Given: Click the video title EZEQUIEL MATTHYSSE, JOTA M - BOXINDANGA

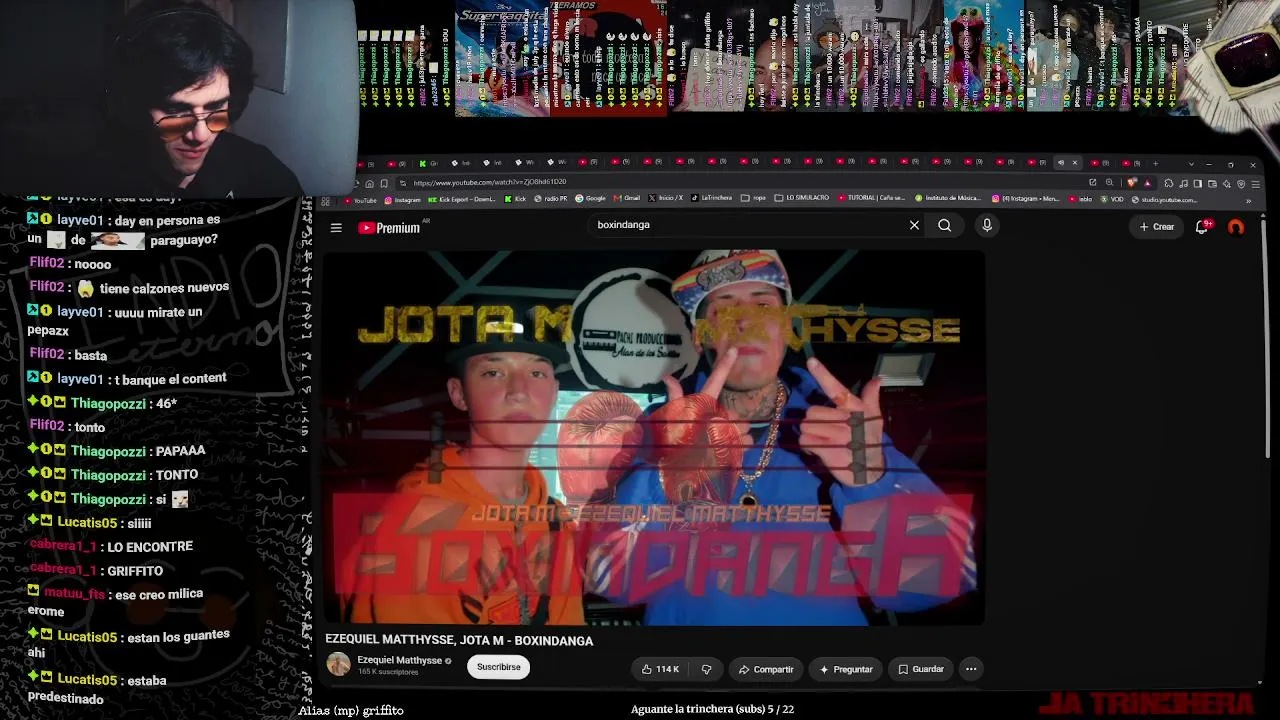Looking at the screenshot, I should pyautogui.click(x=459, y=641).
